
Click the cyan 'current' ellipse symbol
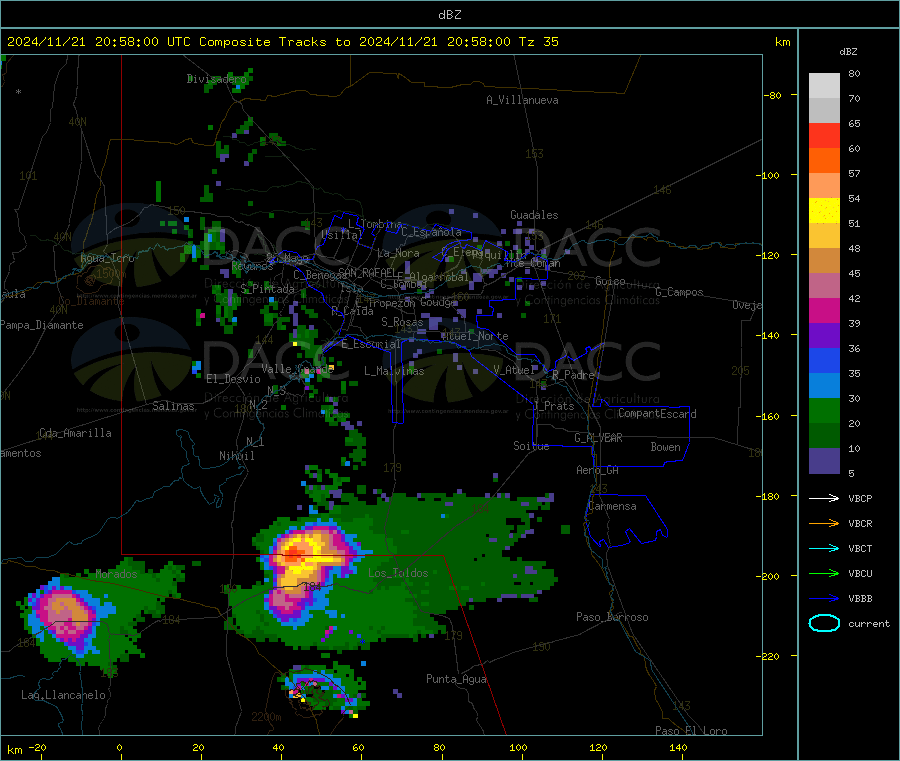click(824, 623)
